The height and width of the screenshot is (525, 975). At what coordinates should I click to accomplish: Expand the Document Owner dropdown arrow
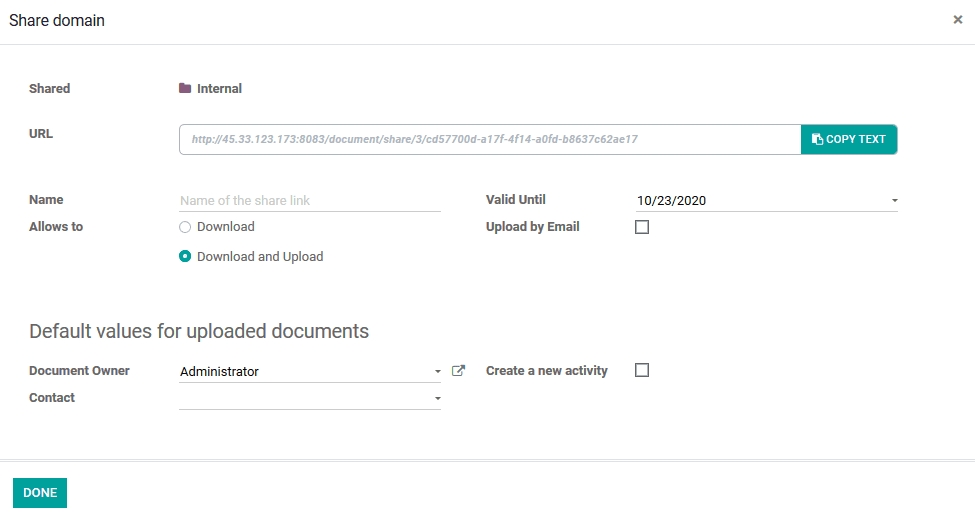pyautogui.click(x=437, y=372)
